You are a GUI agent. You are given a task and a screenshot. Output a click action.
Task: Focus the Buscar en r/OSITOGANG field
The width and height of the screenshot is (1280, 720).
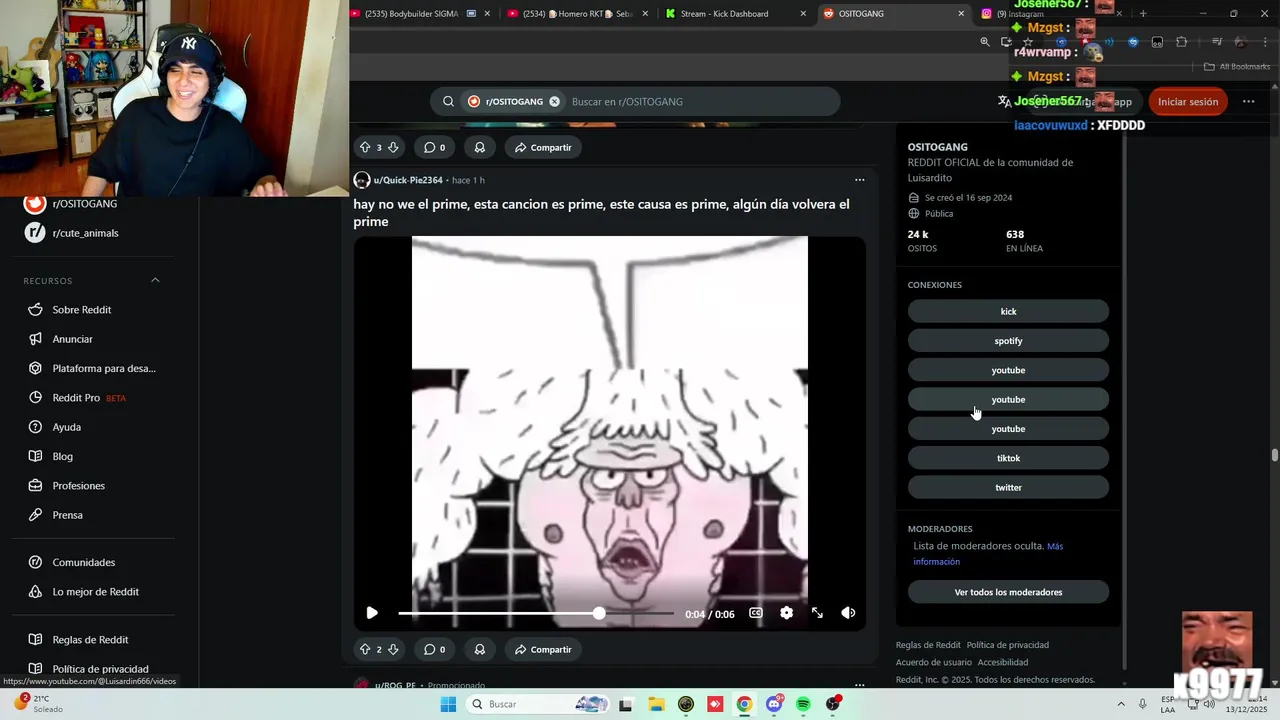700,101
